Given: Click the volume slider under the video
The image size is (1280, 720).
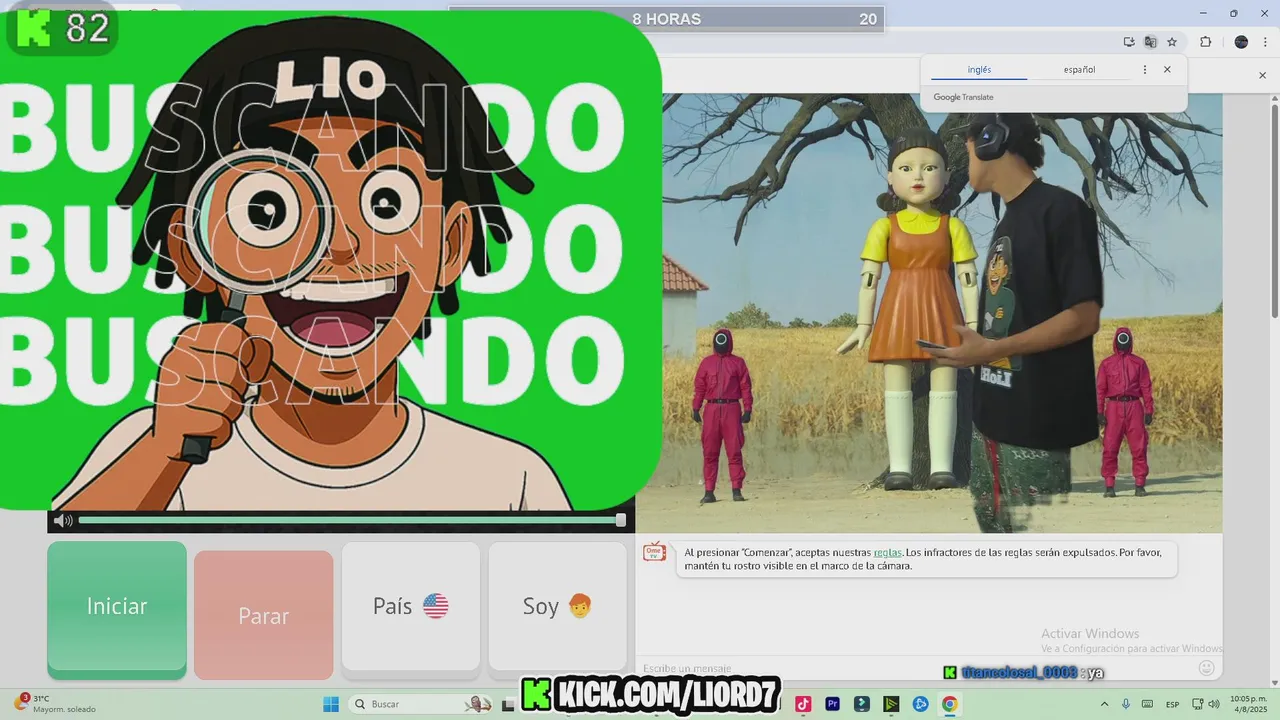Looking at the screenshot, I should [x=351, y=520].
